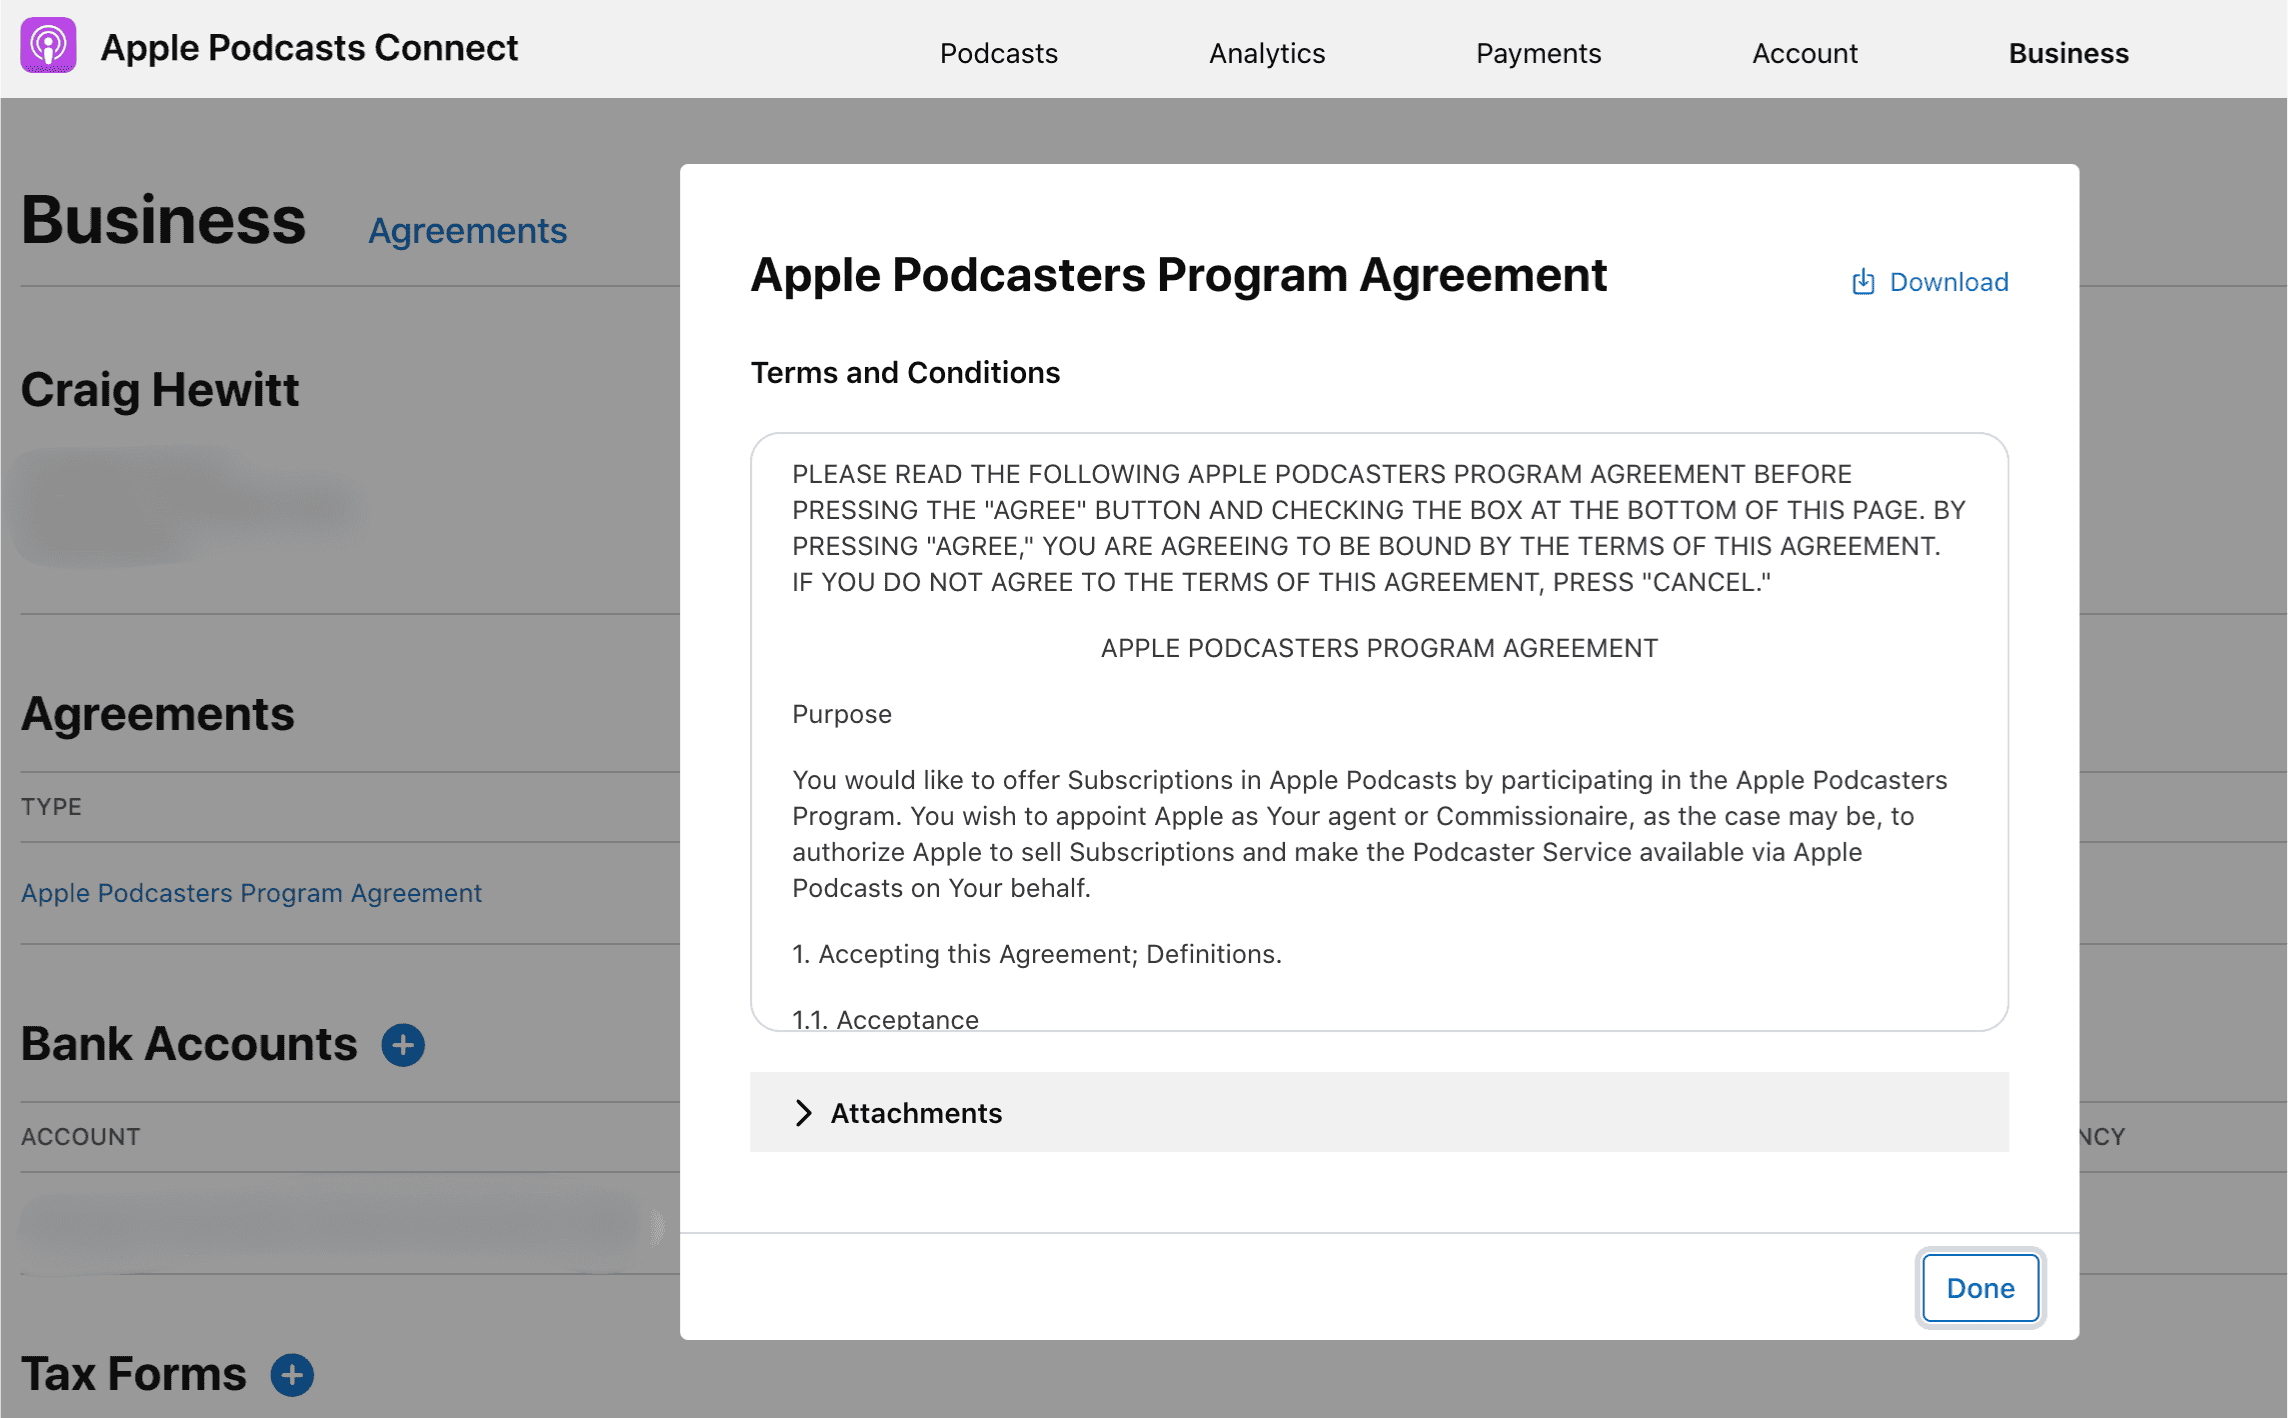The height and width of the screenshot is (1418, 2288).
Task: Select the Business tab
Action: click(2069, 53)
